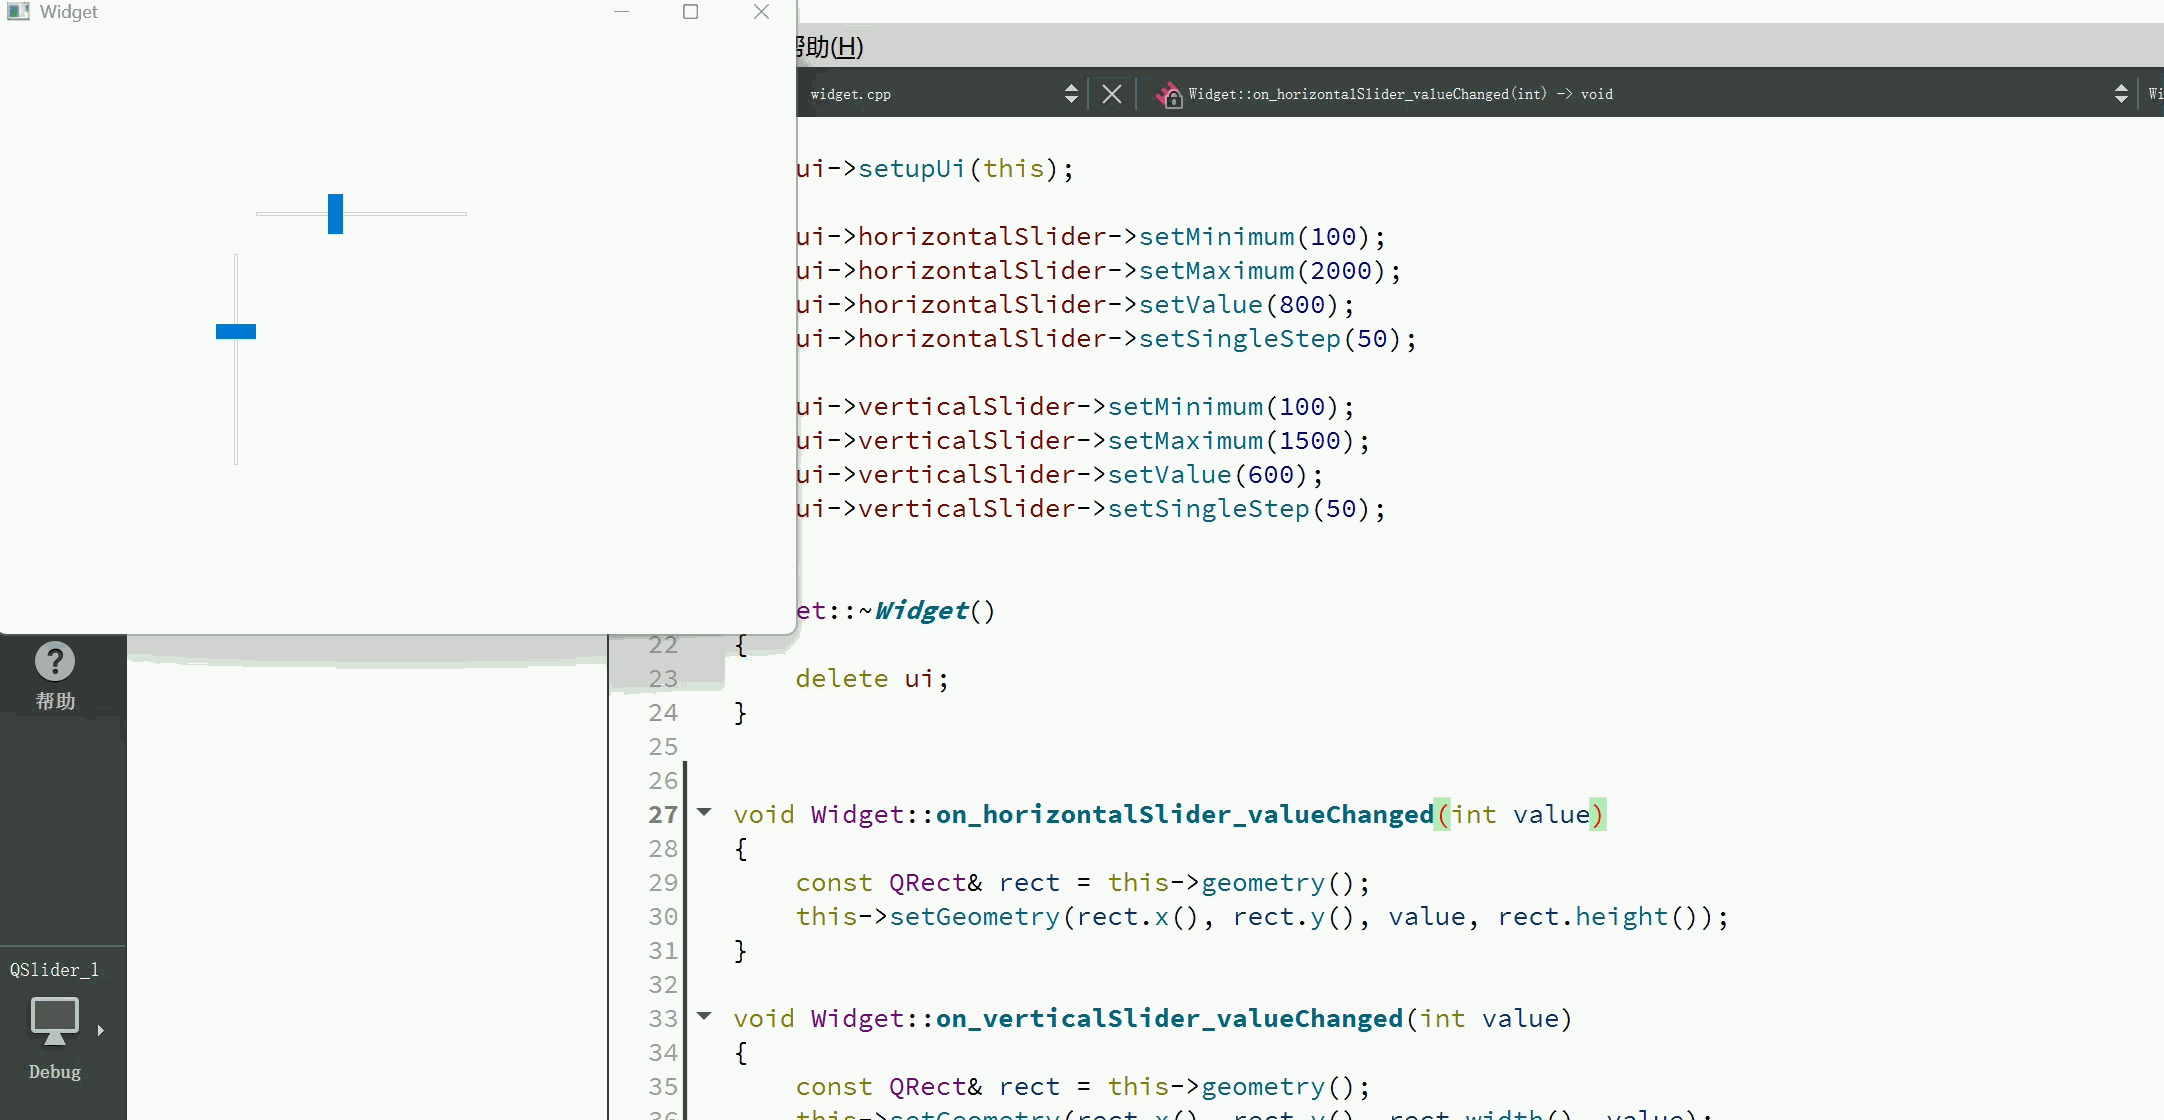Open the 帮助(H) menu

(x=830, y=47)
